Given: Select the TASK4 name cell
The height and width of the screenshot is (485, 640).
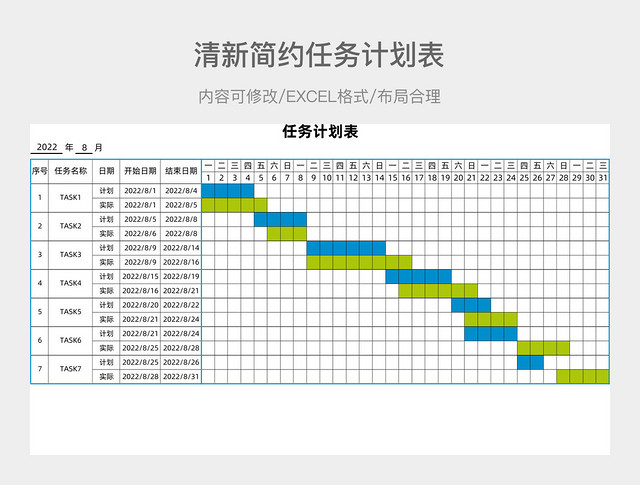Looking at the screenshot, I should 71,283.
